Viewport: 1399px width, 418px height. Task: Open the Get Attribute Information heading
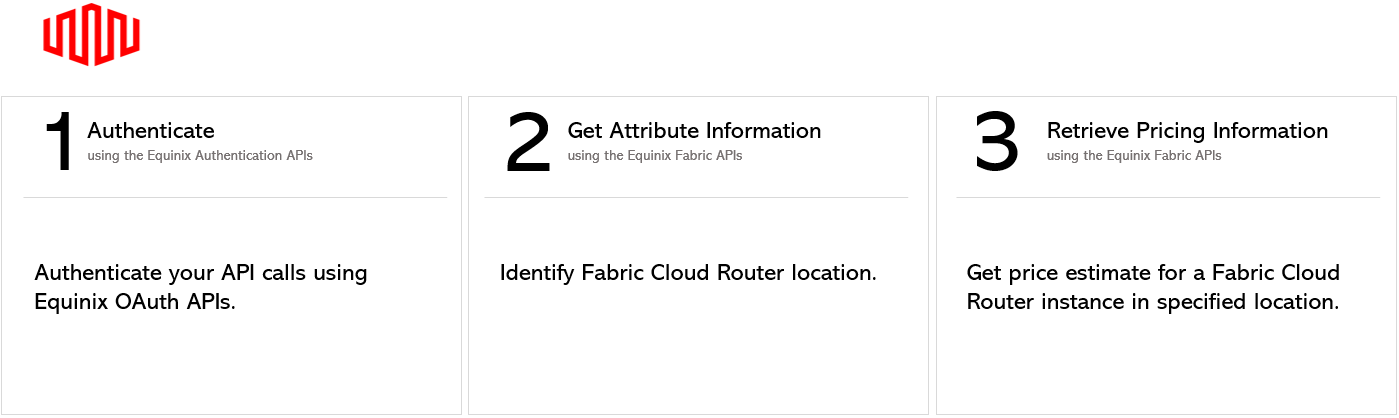tap(694, 130)
